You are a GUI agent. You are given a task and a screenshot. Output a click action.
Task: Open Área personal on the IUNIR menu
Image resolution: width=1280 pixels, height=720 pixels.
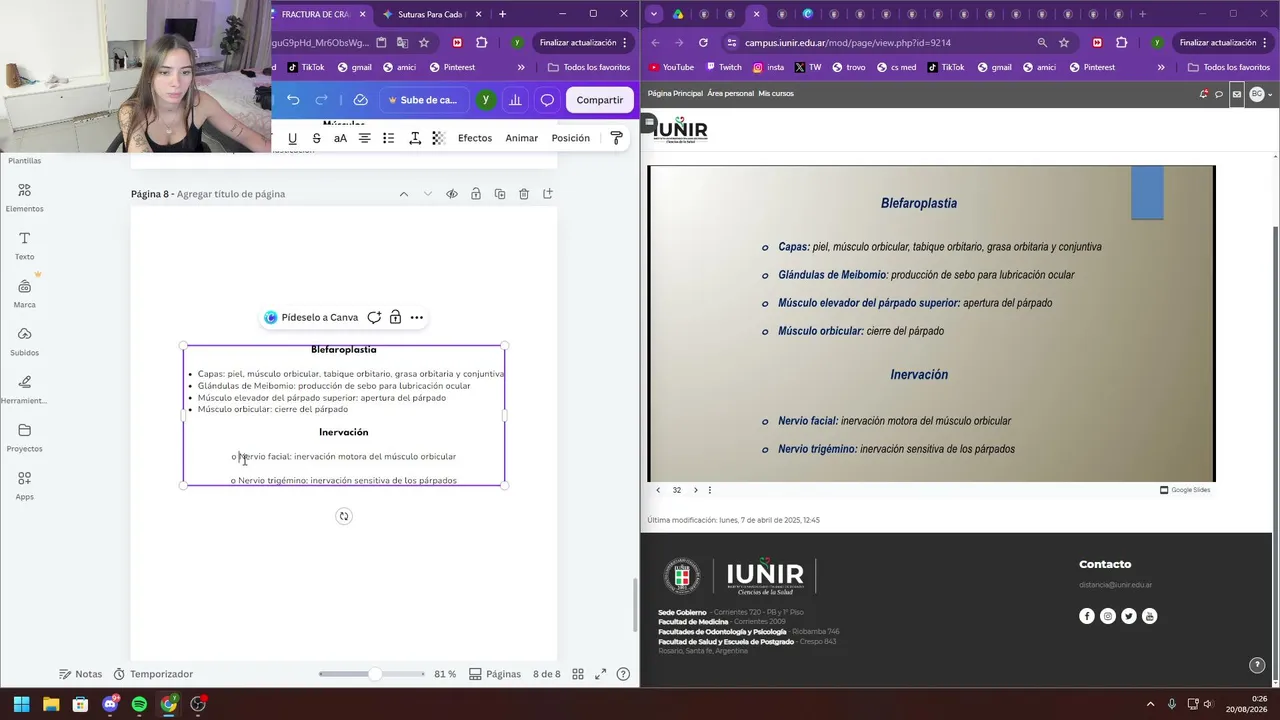[730, 94]
